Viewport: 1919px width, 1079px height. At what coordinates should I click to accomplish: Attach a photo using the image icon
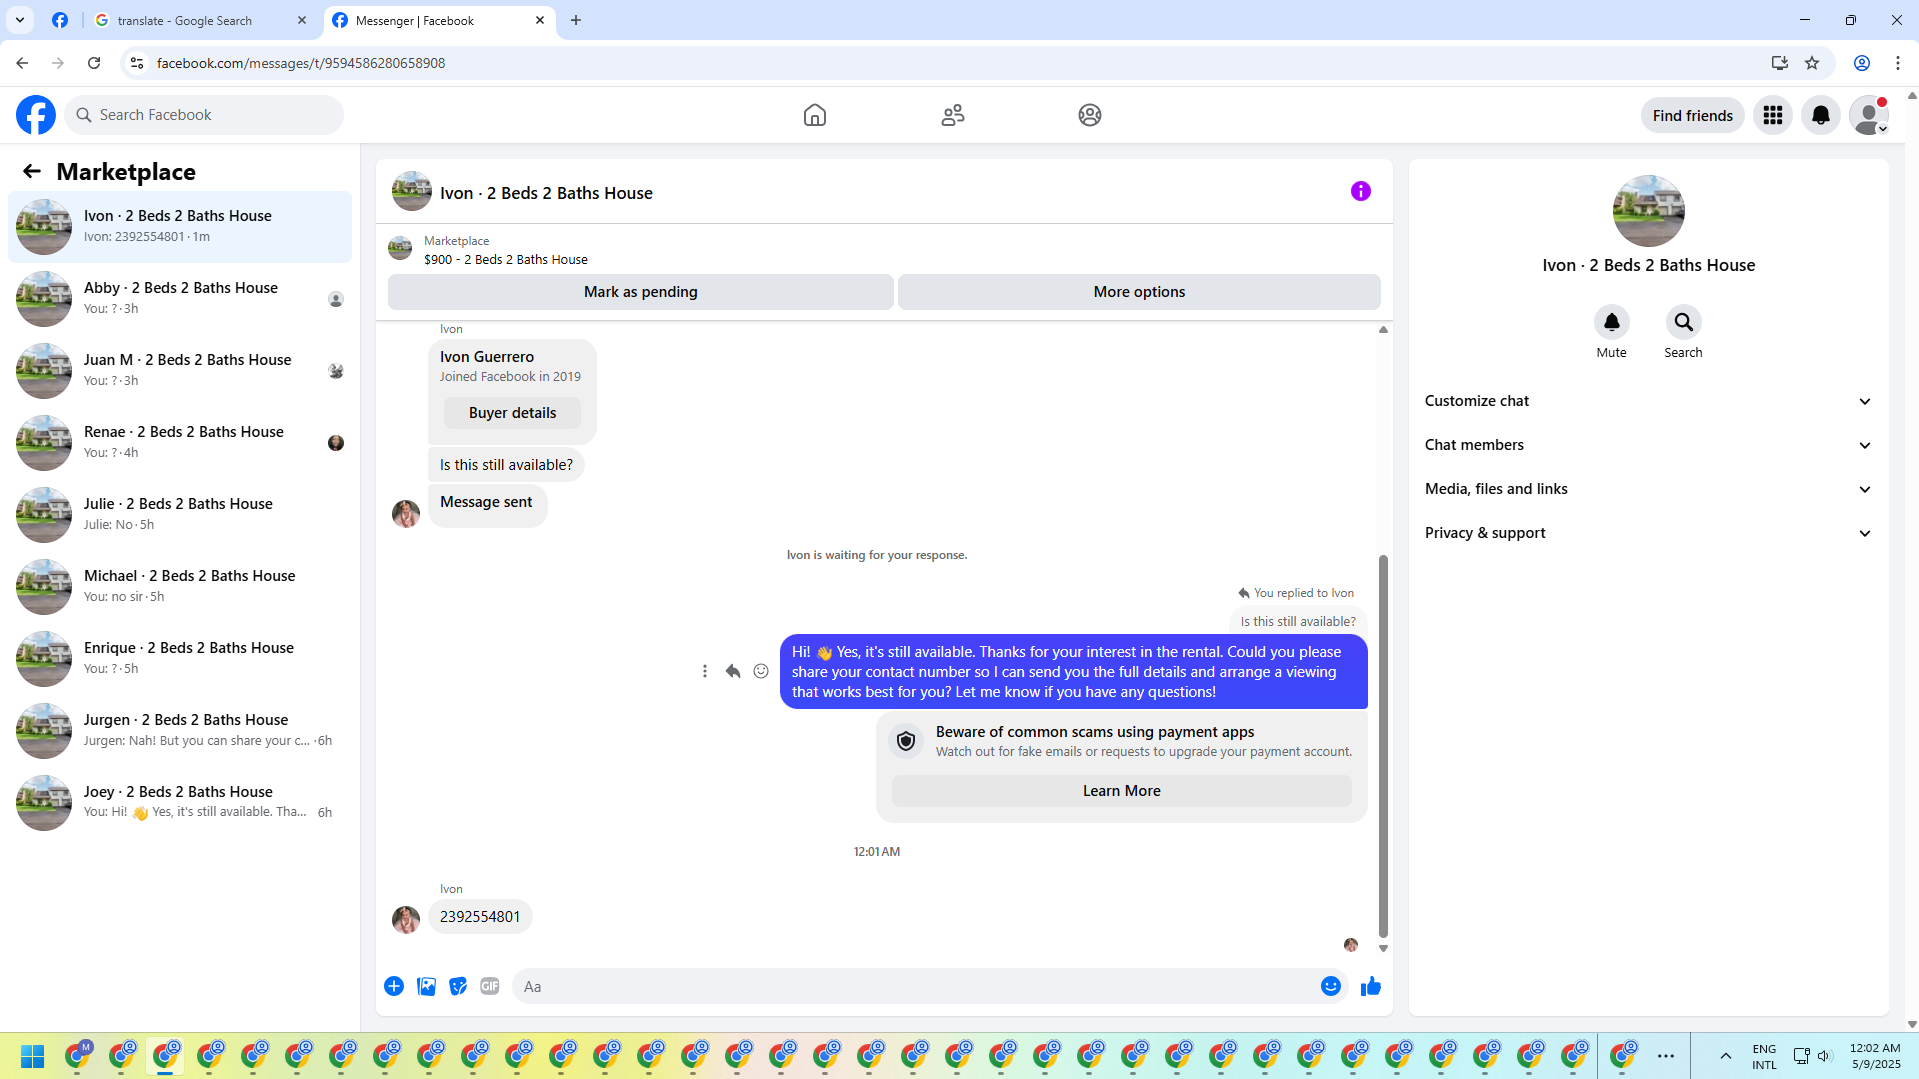pyautogui.click(x=426, y=986)
